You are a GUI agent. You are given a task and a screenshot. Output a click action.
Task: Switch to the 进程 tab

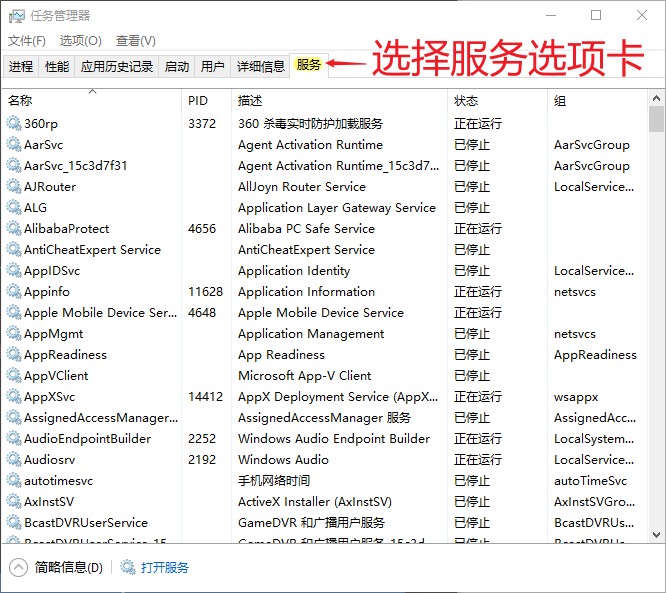tap(21, 66)
